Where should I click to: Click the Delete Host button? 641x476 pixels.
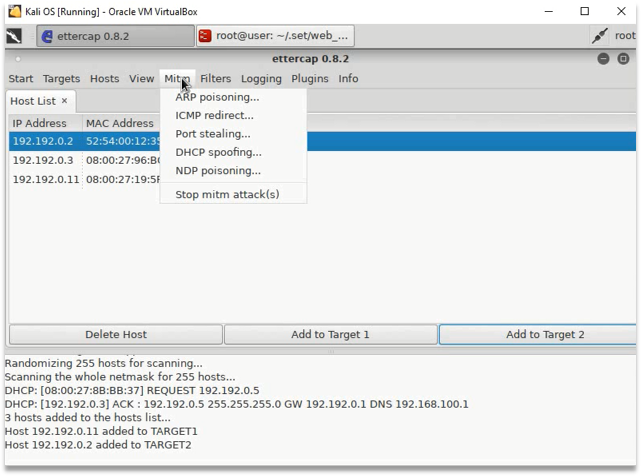116,335
